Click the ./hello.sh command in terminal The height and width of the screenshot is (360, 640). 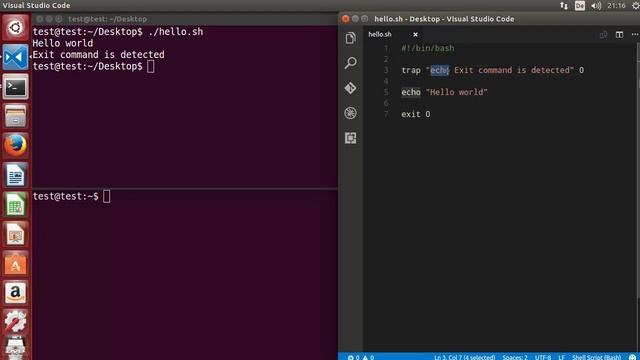pos(176,32)
